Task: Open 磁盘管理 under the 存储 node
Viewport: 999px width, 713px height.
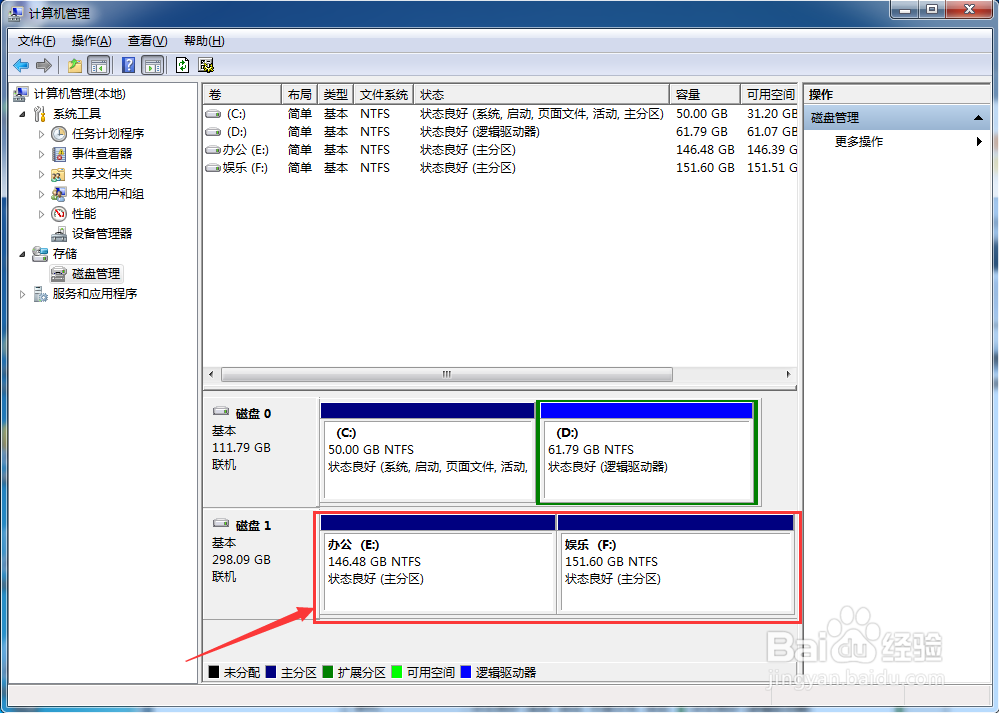Action: (94, 273)
